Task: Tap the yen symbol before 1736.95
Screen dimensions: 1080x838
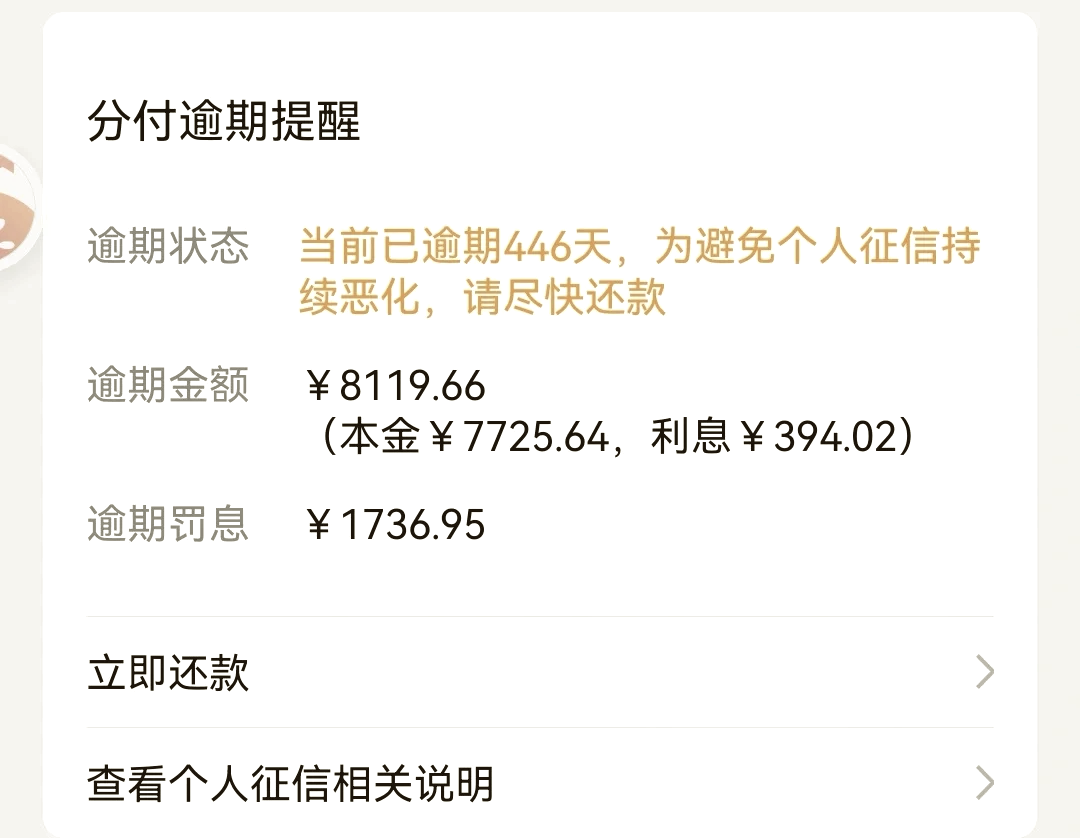Action: pos(319,525)
